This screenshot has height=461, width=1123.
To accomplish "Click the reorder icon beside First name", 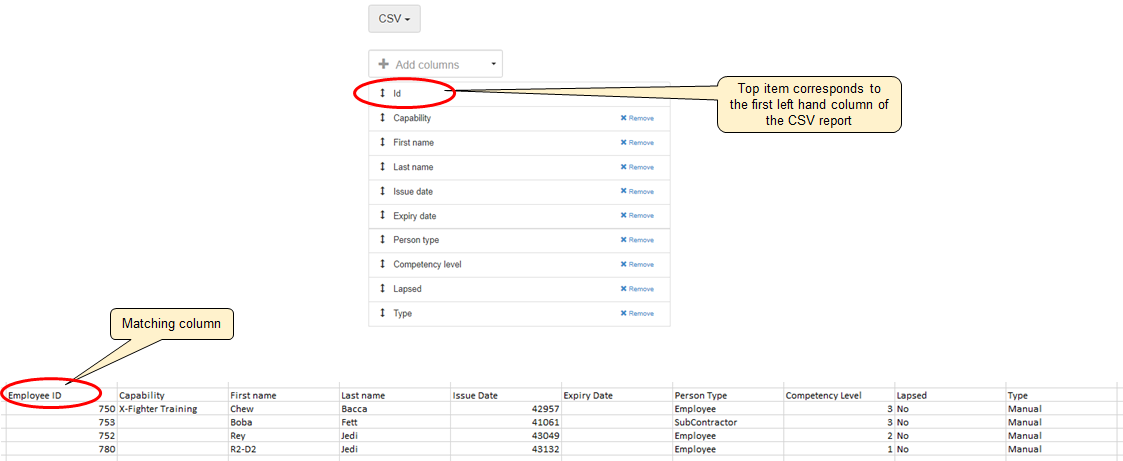I will click(382, 142).
